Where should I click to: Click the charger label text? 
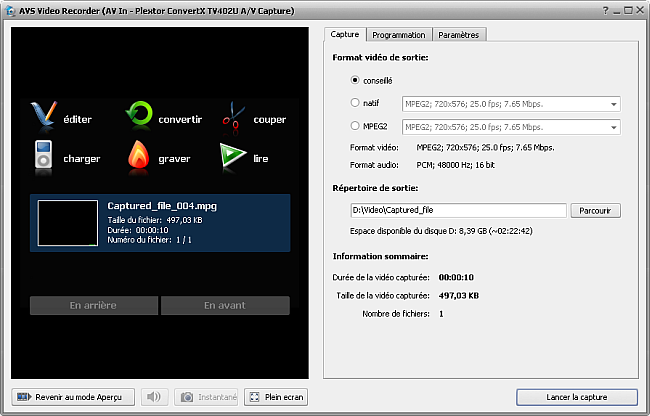[82, 159]
